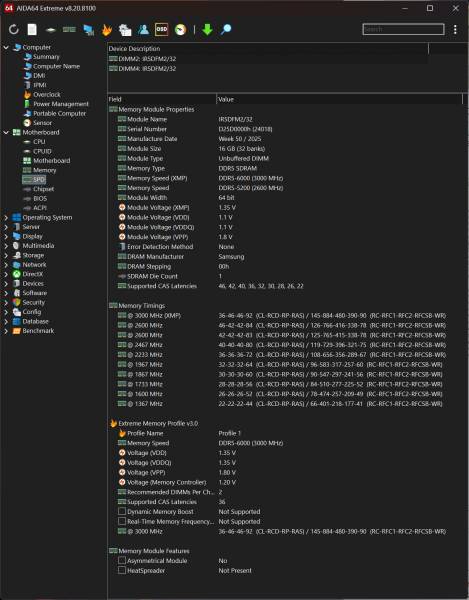469x600 pixels.
Task: Select the DRAM Manufacturer row
Action: [x=285, y=256]
